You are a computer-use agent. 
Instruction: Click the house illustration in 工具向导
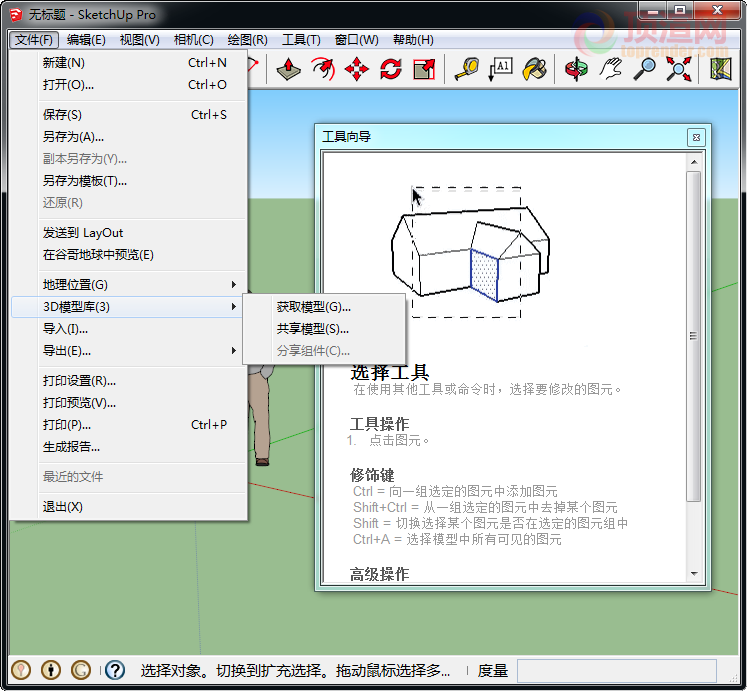(x=471, y=252)
